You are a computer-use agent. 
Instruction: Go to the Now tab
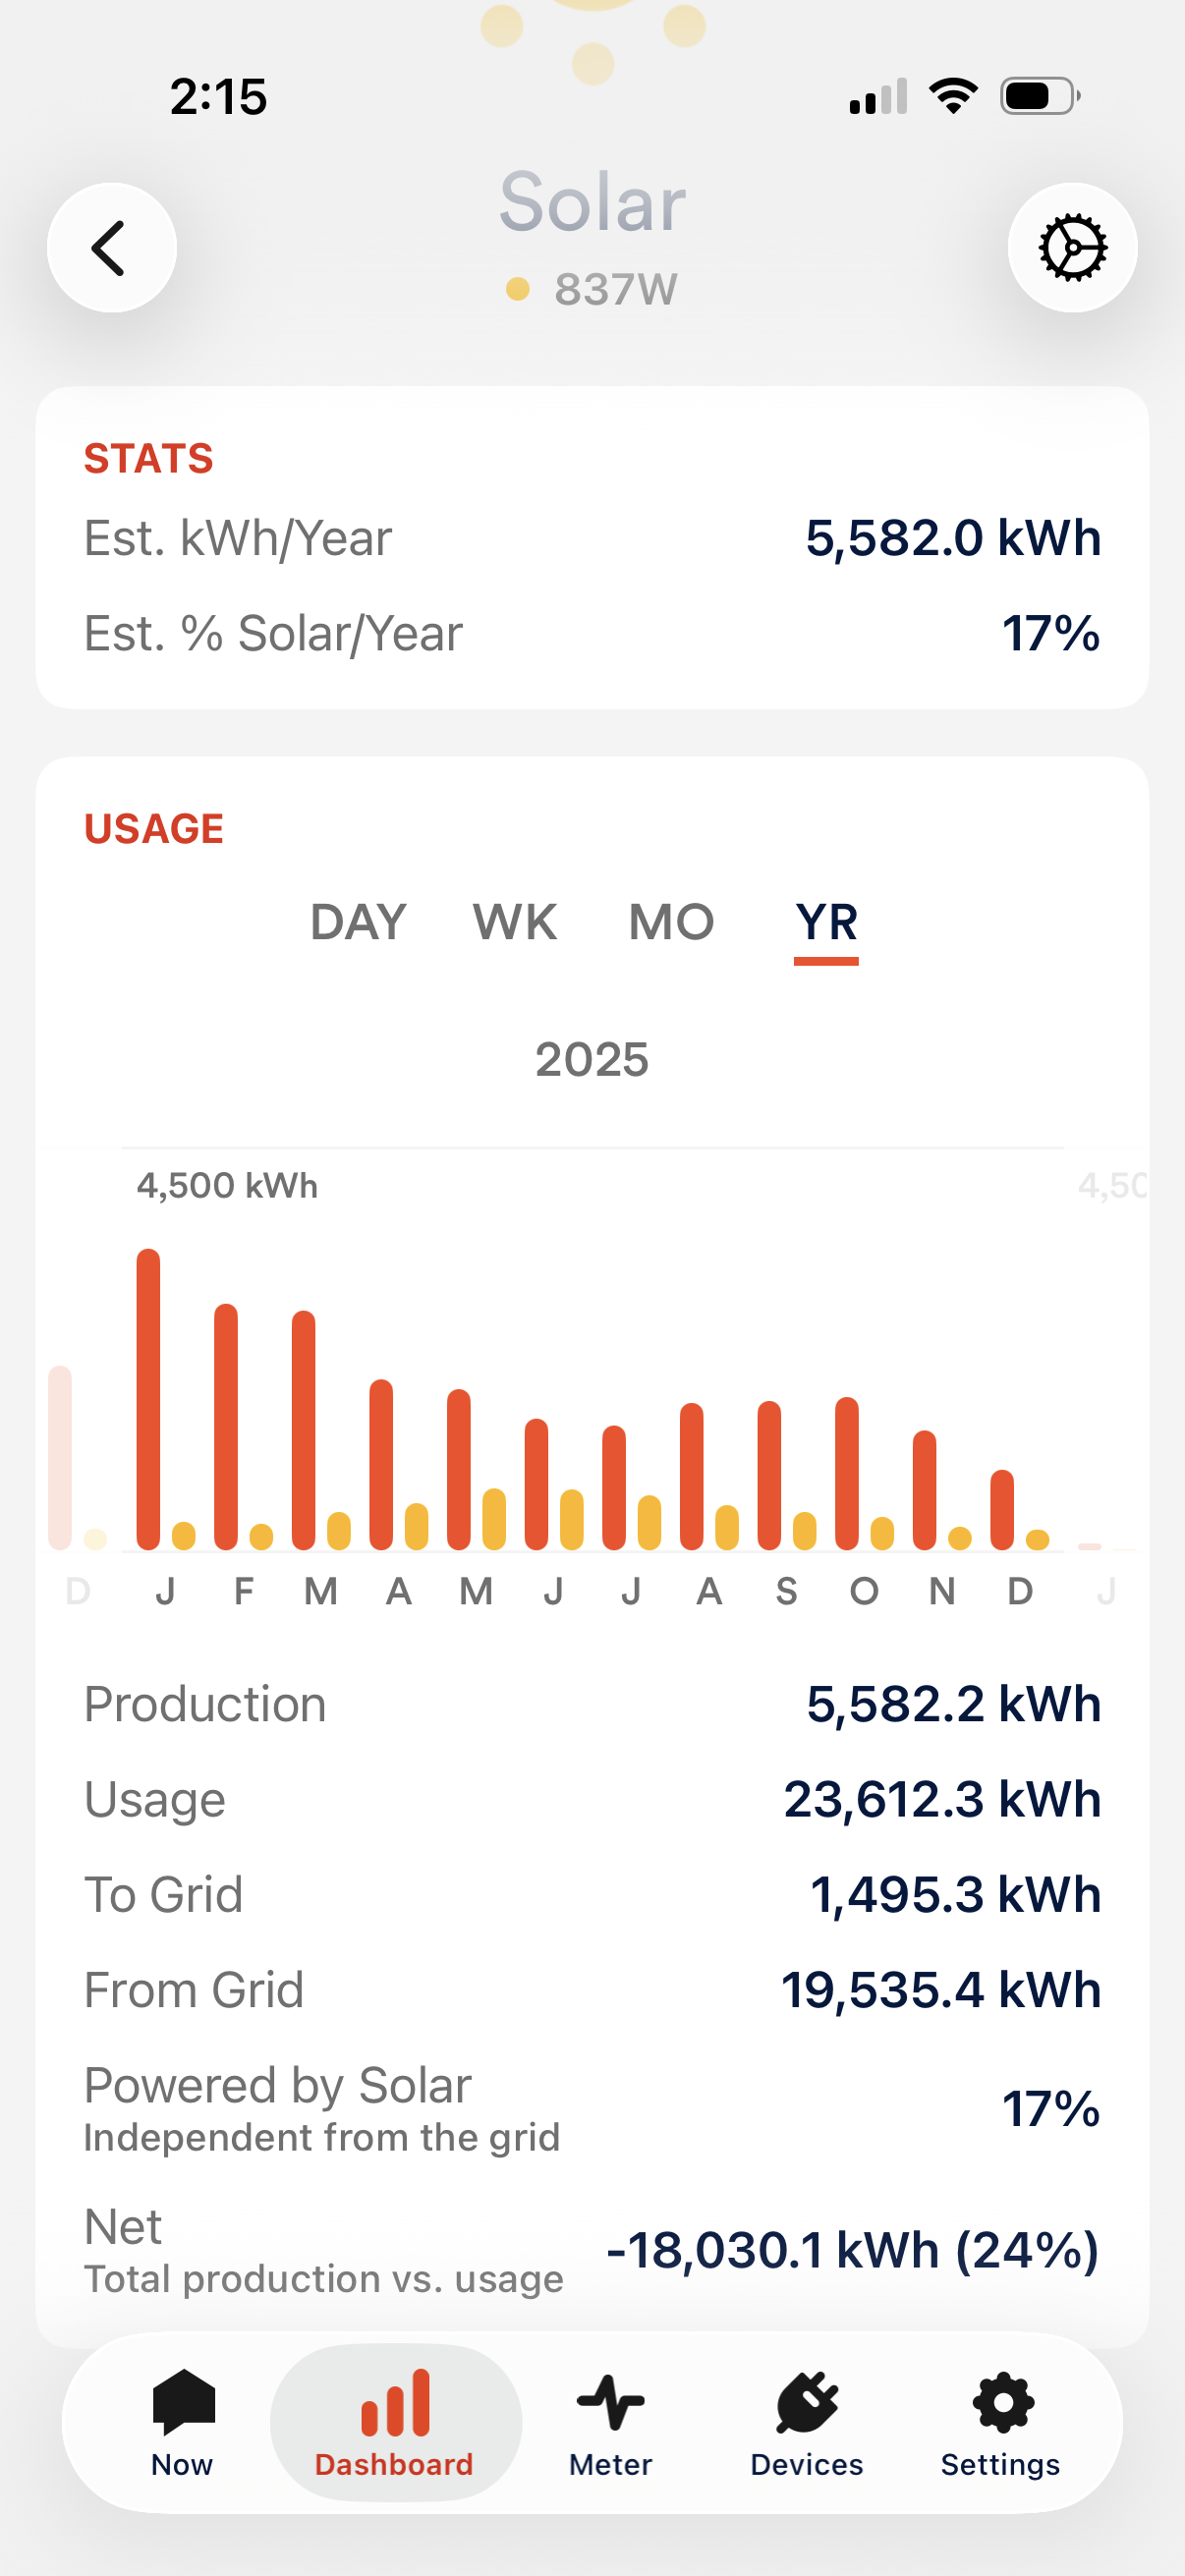[x=183, y=2421]
